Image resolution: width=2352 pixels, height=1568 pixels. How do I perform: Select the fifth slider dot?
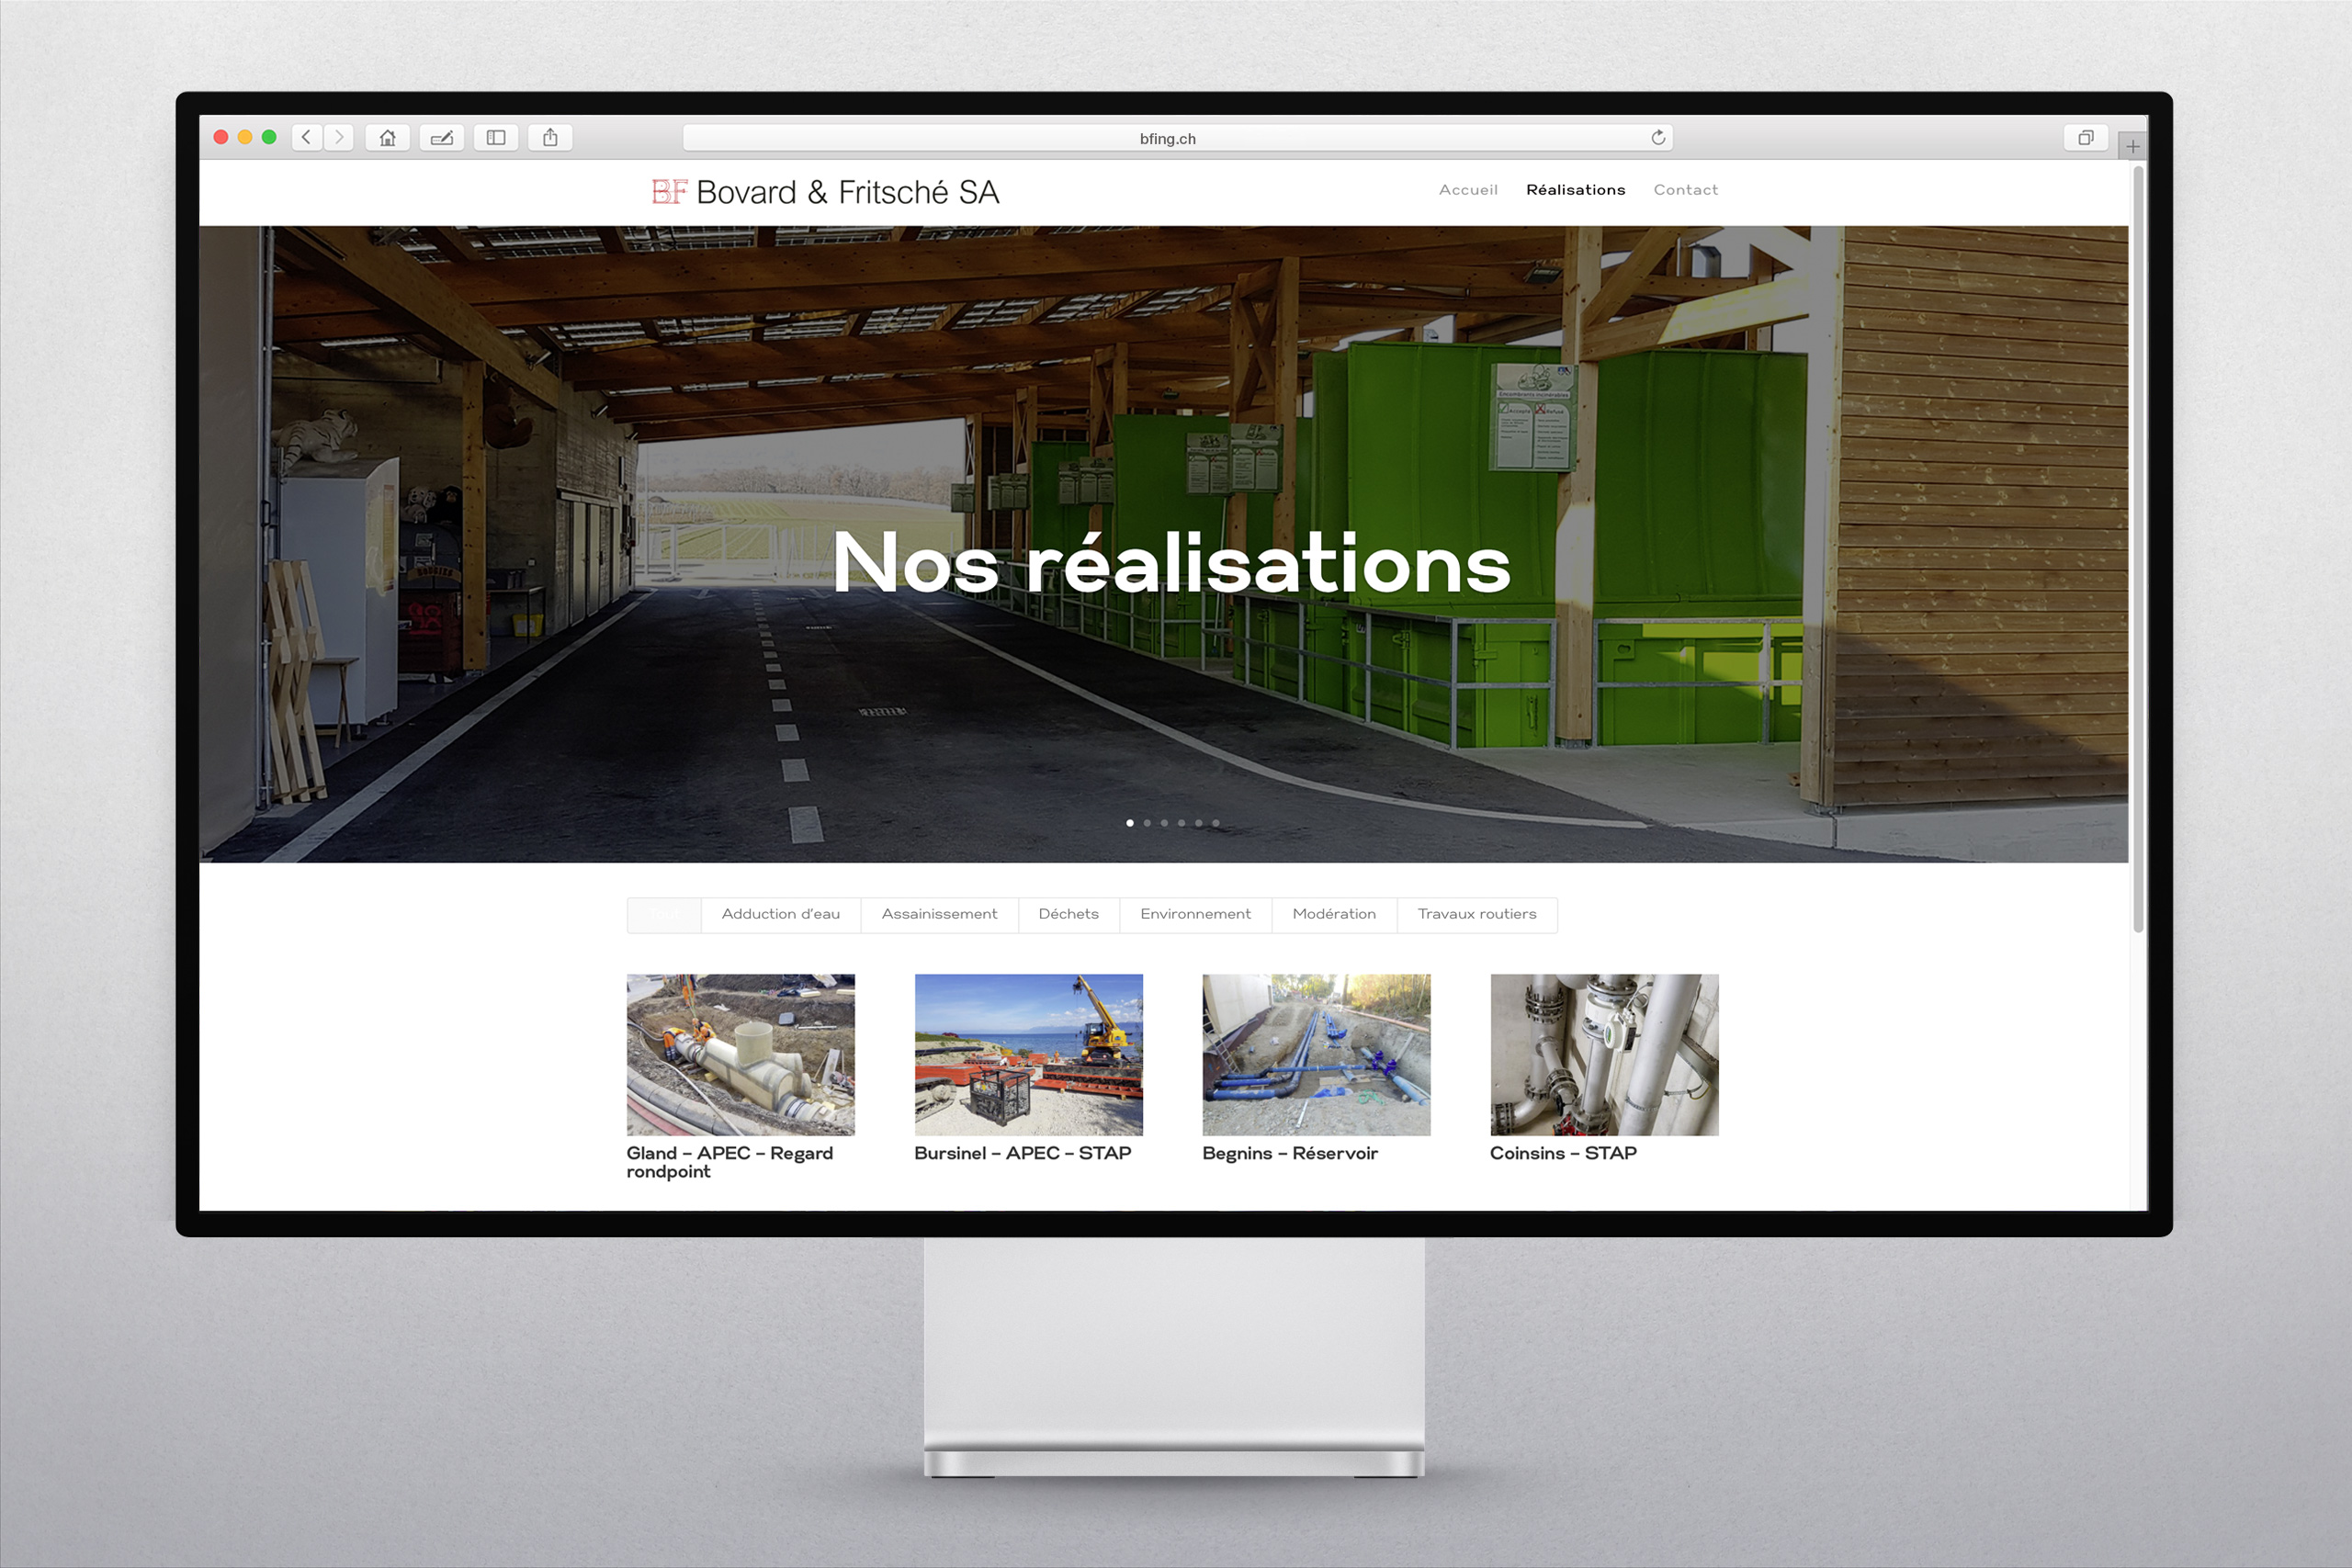click(x=1198, y=823)
